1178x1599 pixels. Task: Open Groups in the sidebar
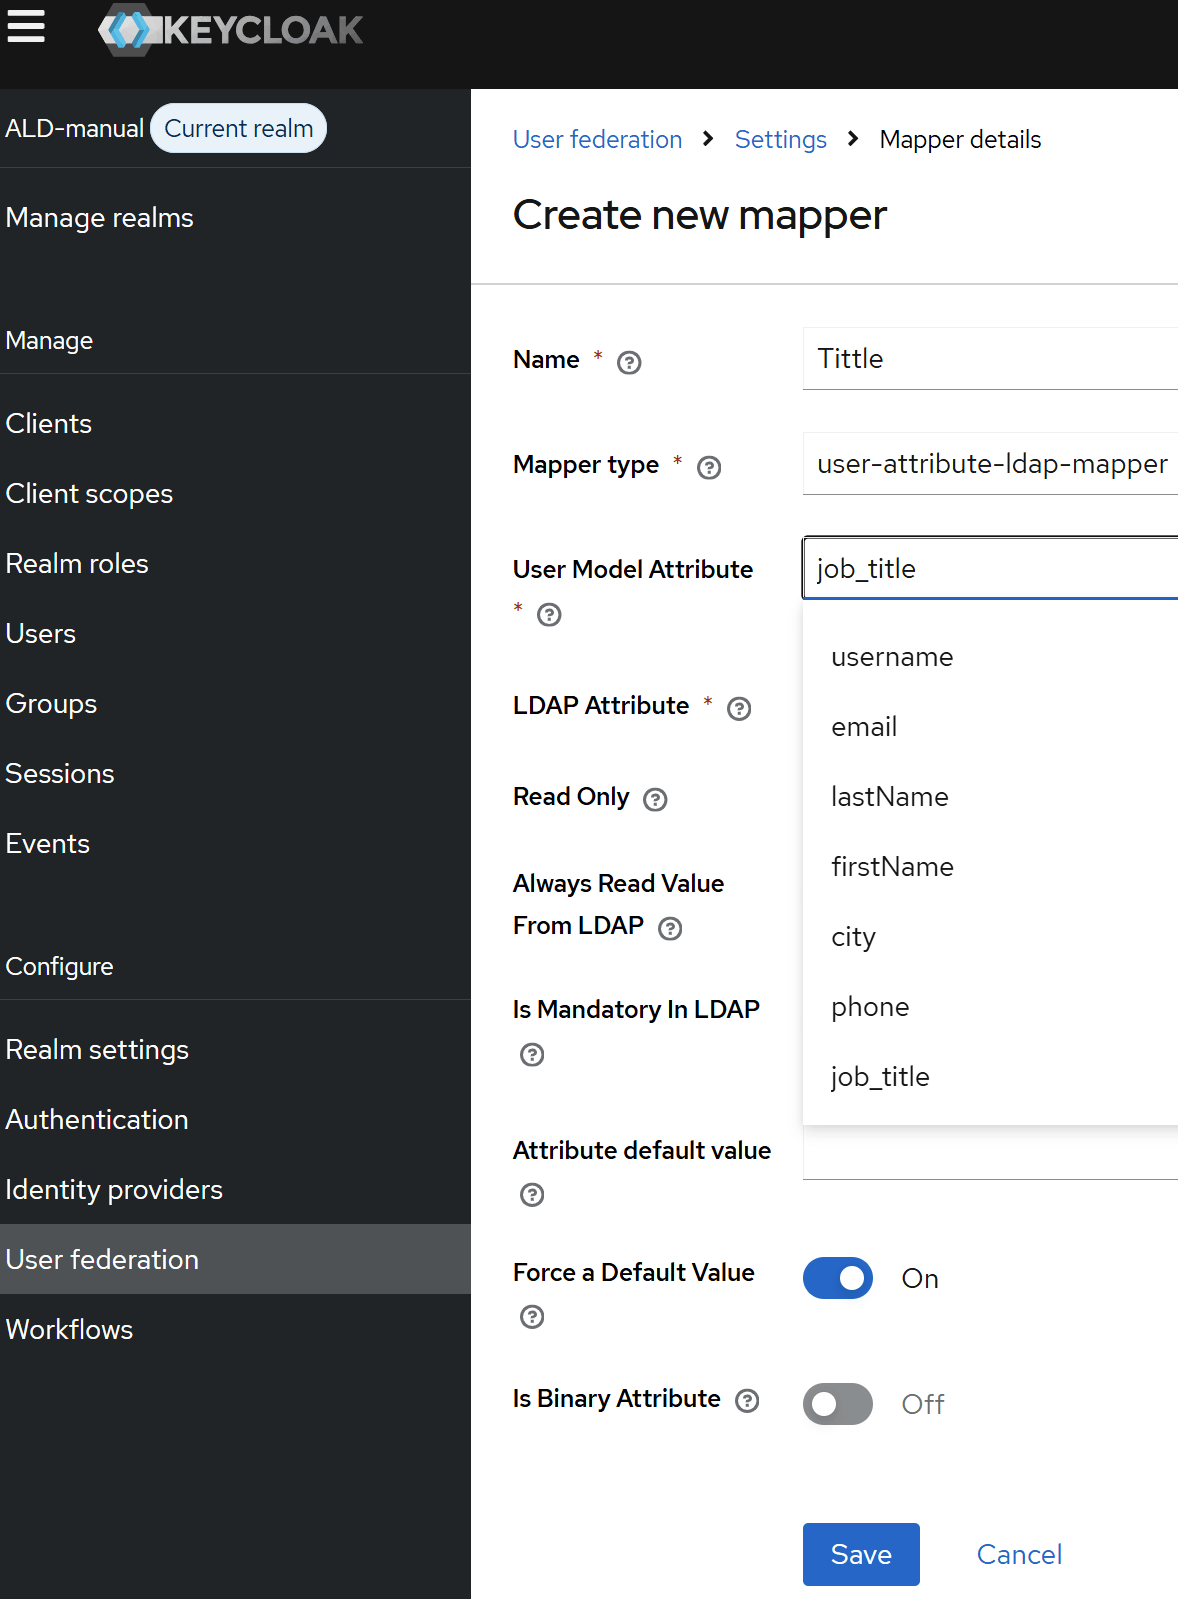click(x=235, y=704)
